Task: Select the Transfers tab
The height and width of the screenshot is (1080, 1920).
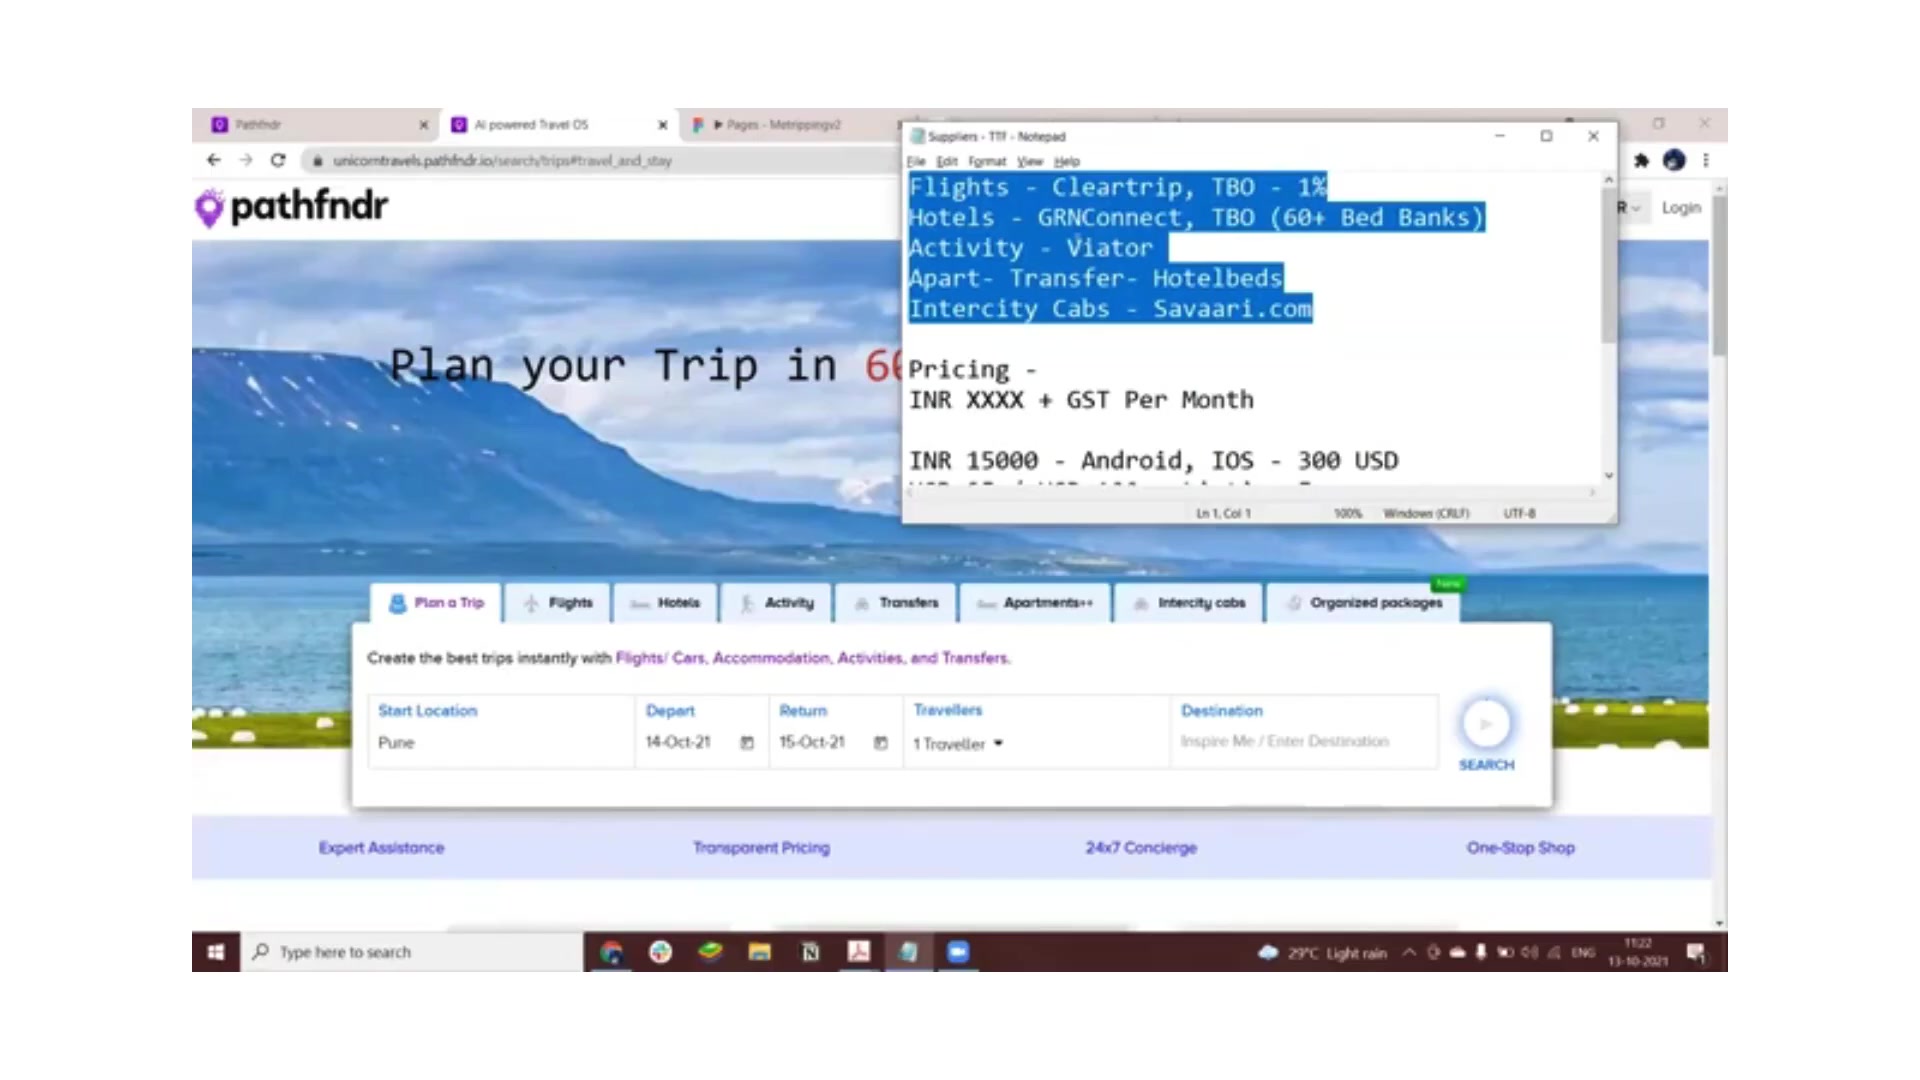Action: click(x=896, y=603)
